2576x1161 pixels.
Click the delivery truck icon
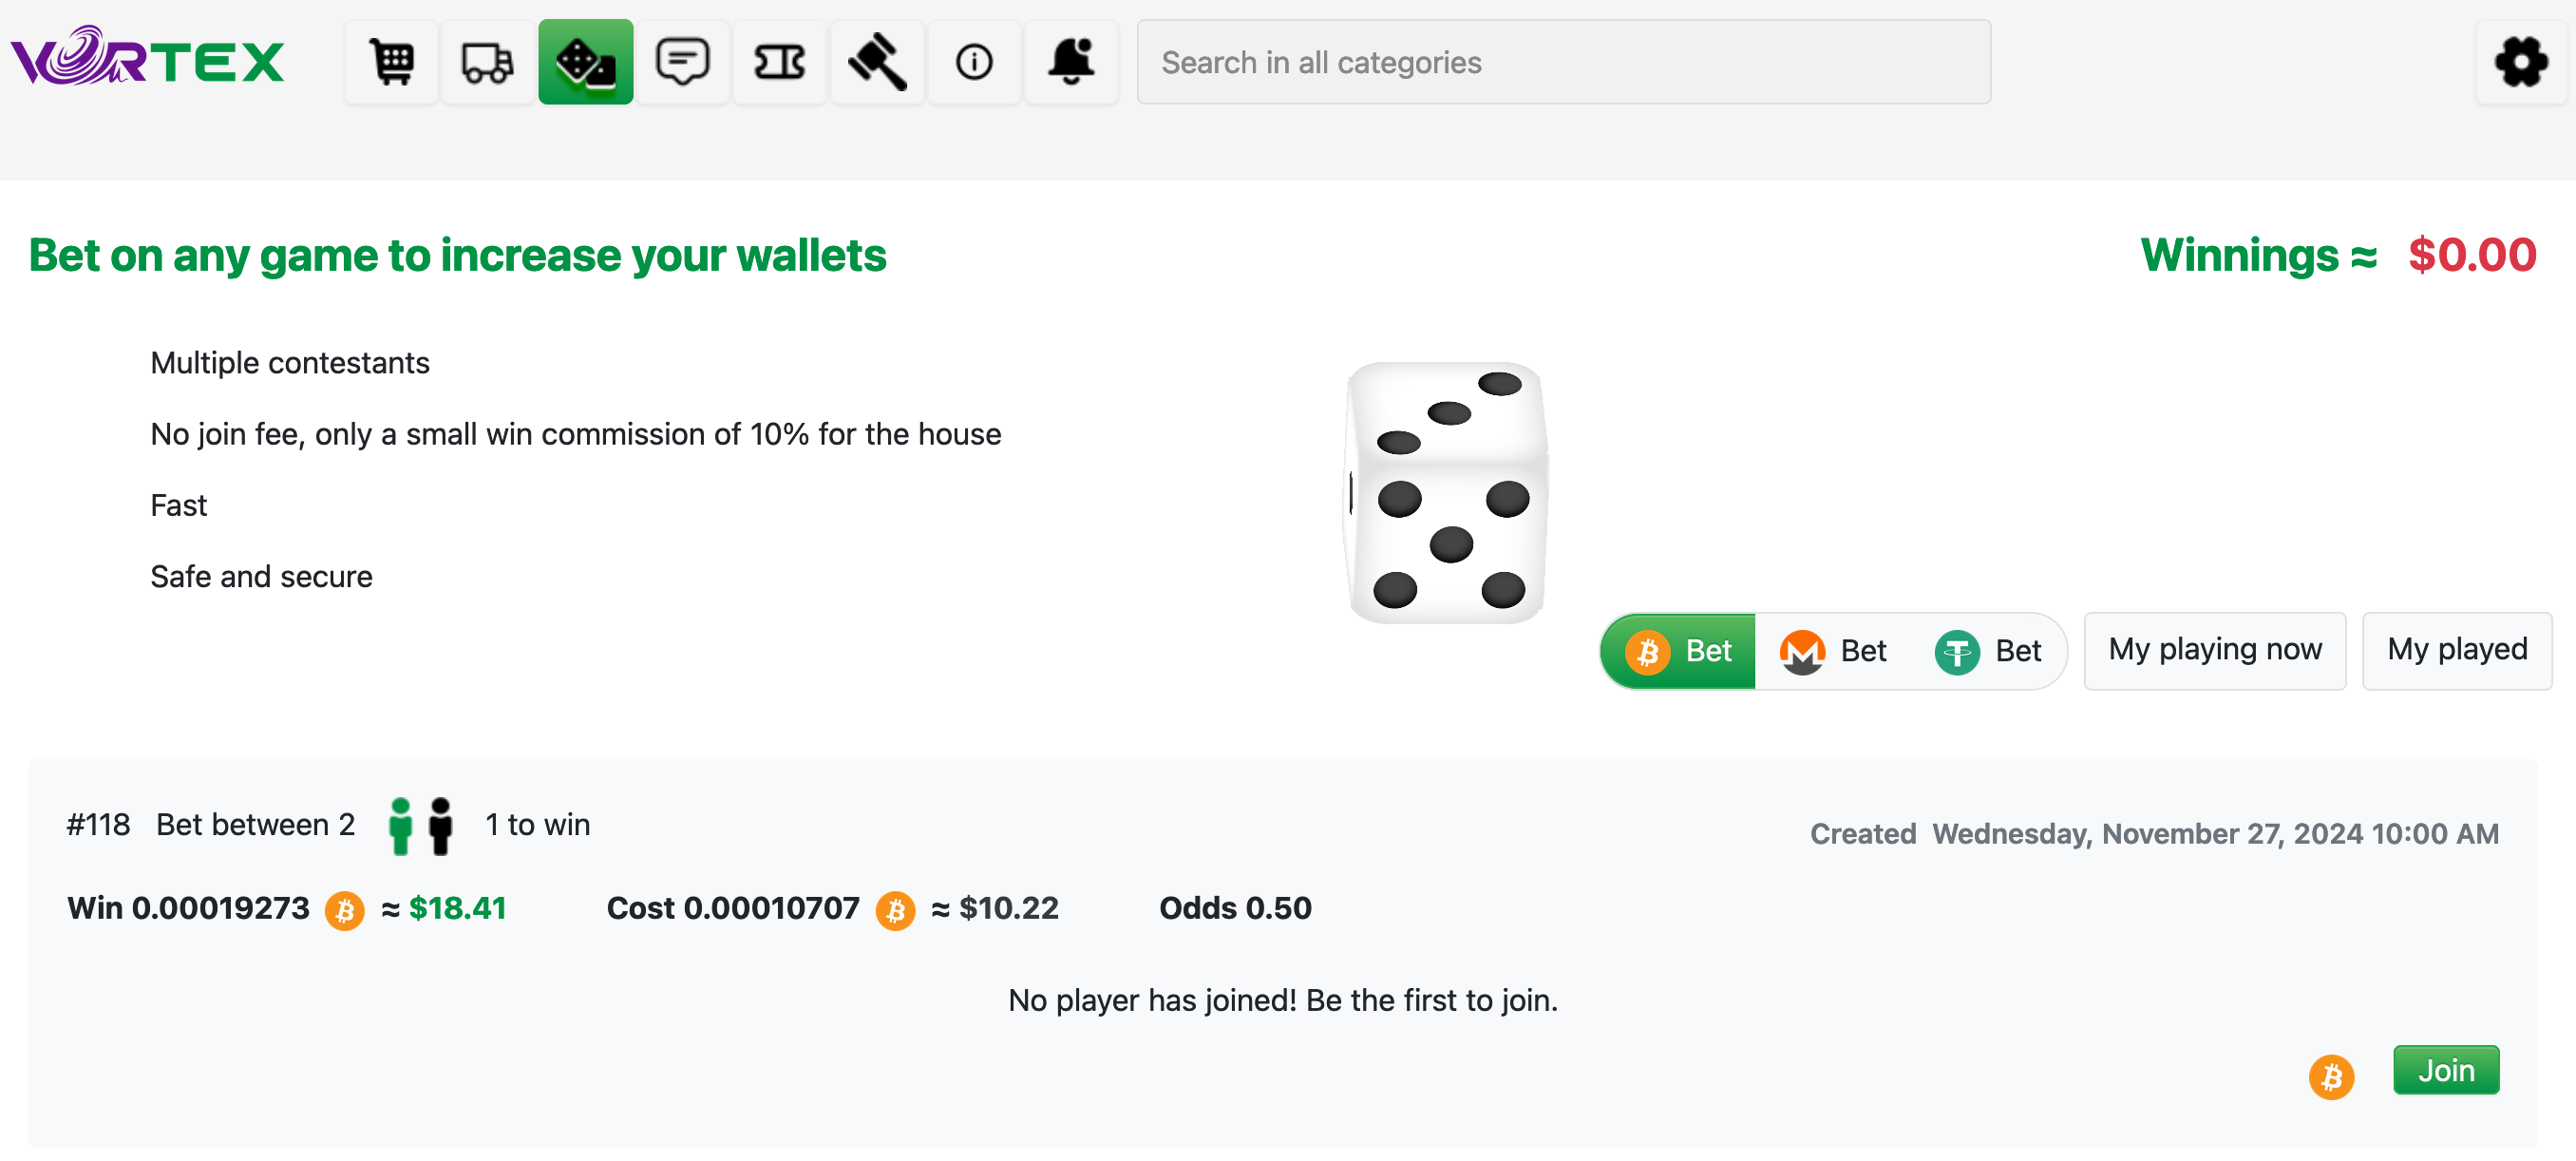[x=488, y=61]
